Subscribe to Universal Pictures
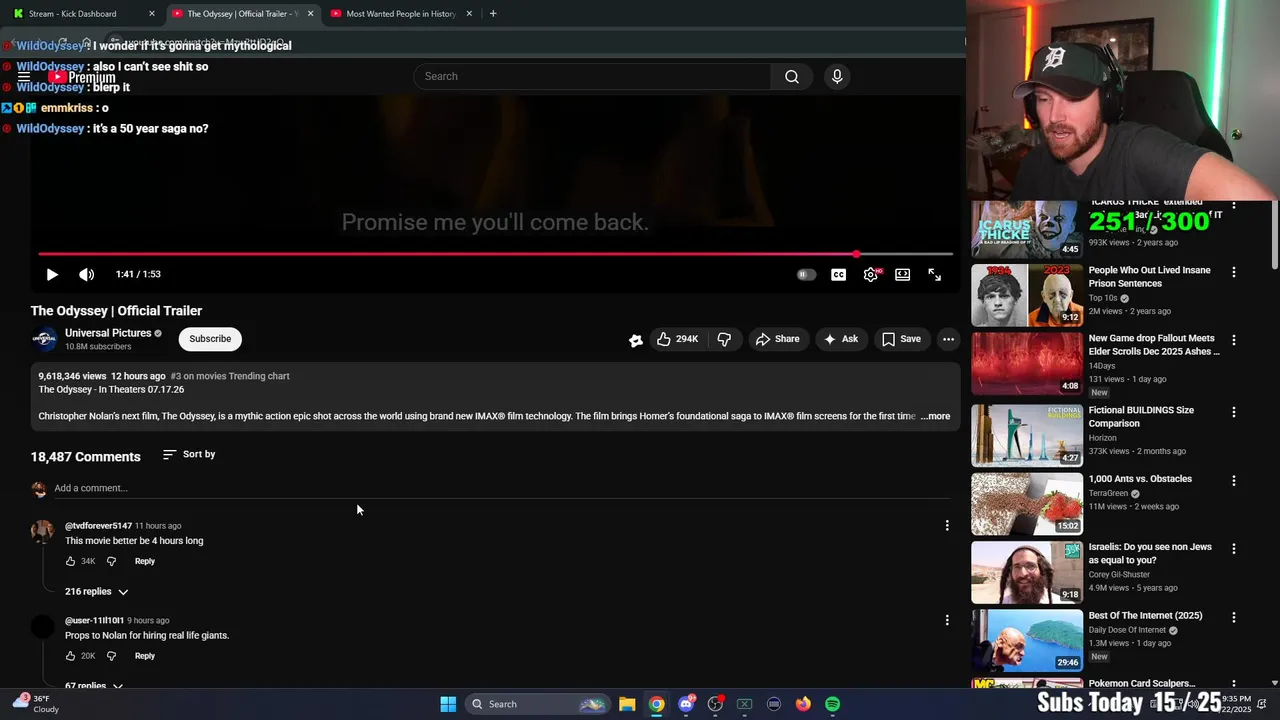This screenshot has width=1280, height=720. pos(210,339)
